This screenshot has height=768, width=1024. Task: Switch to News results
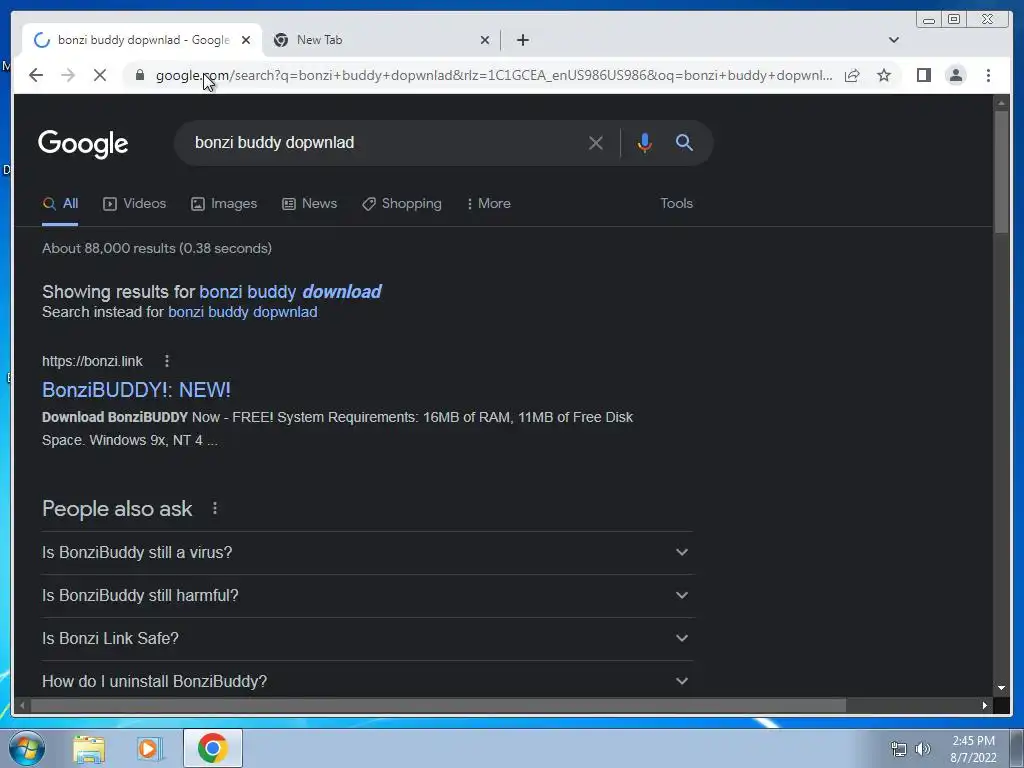click(310, 204)
